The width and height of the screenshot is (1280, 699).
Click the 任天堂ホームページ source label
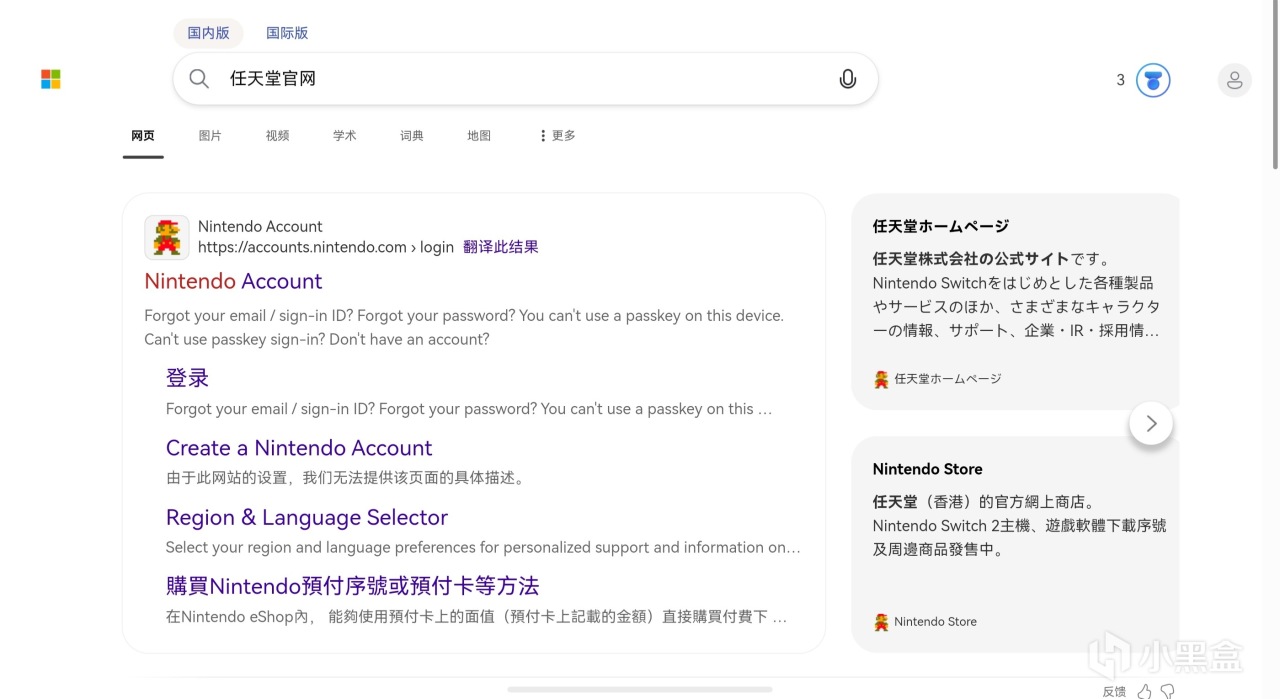tap(947, 379)
